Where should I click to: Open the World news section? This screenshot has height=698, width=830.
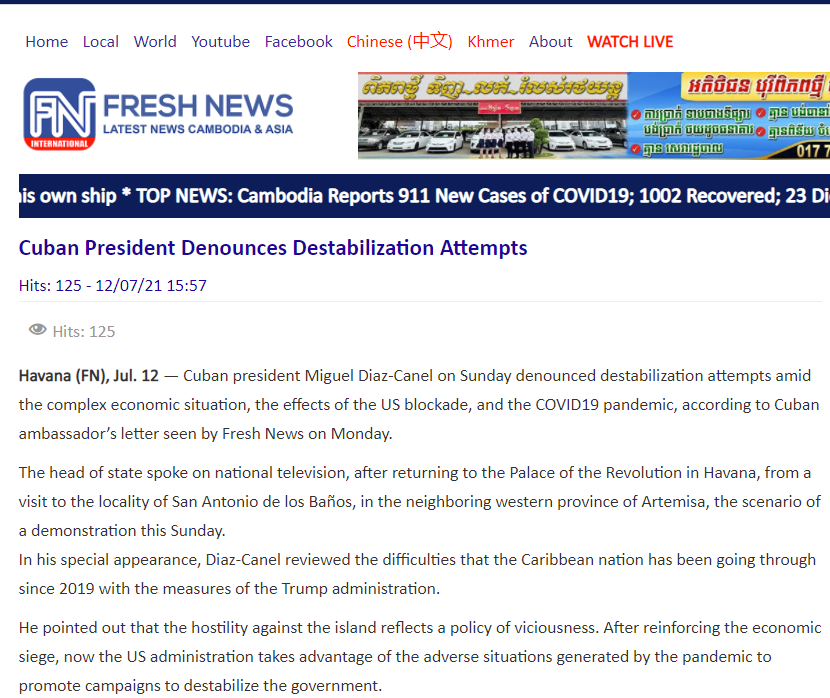pyautogui.click(x=155, y=42)
